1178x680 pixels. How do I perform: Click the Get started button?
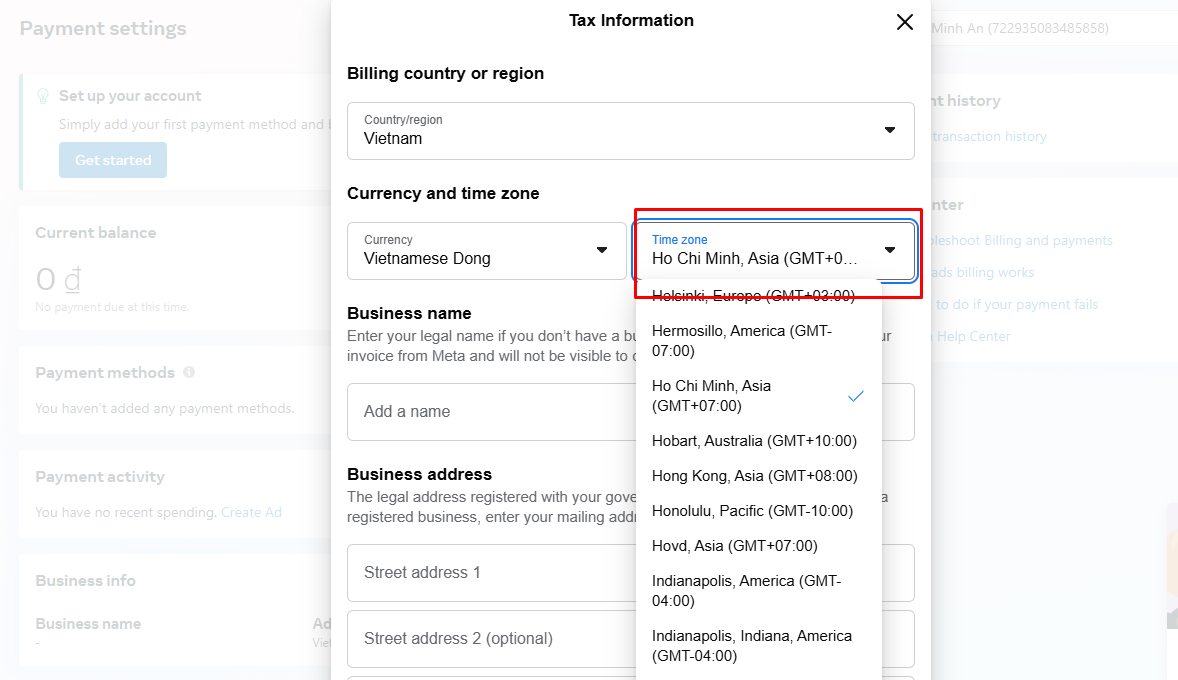click(113, 160)
